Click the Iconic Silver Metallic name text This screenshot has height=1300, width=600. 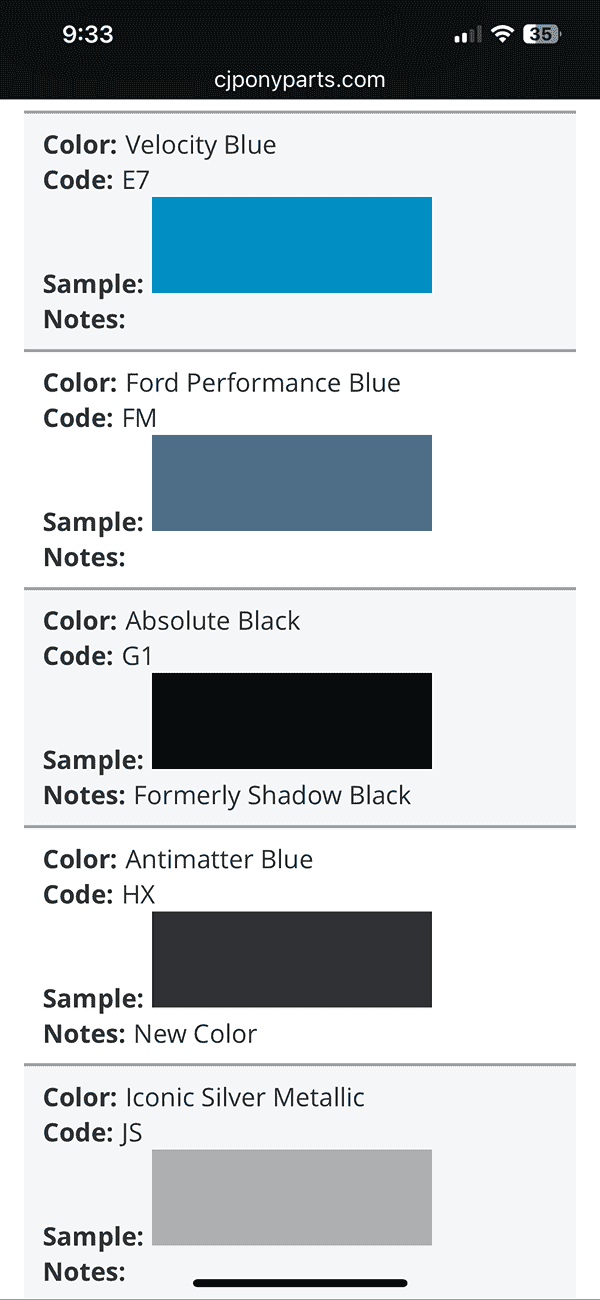(244, 1097)
